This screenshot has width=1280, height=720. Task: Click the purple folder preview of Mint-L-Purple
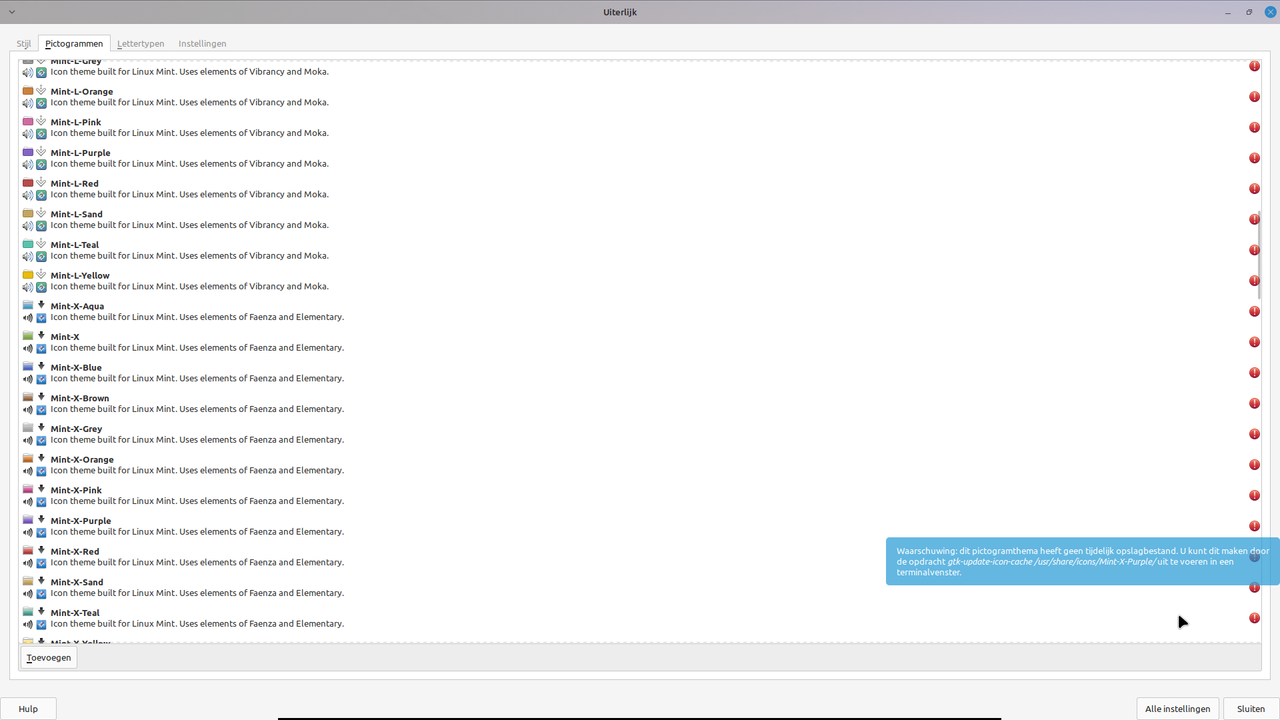[28, 152]
